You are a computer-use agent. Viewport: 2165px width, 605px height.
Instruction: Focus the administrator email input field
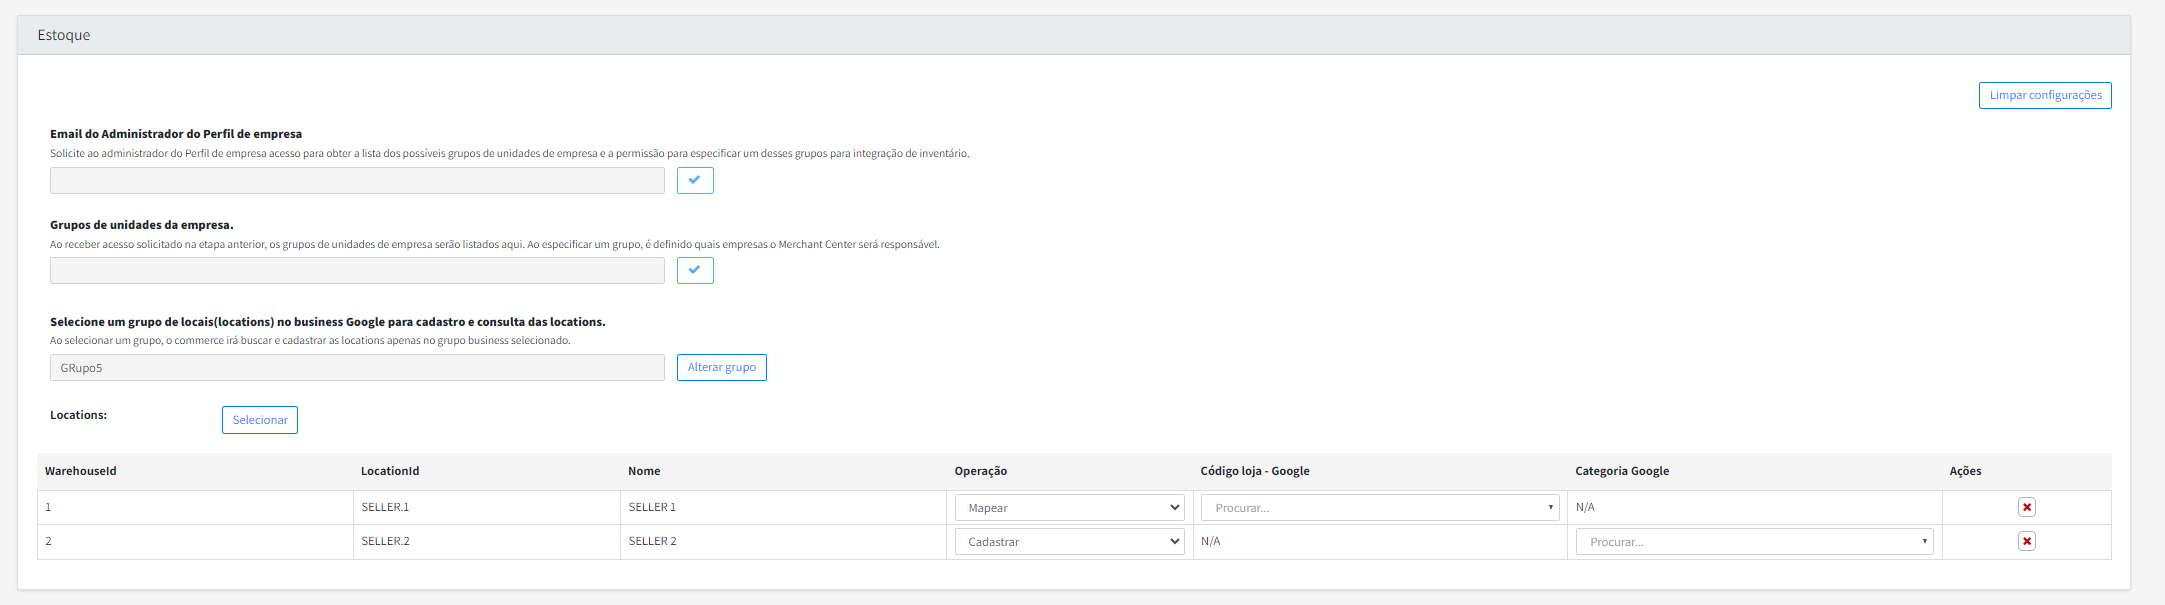point(357,181)
